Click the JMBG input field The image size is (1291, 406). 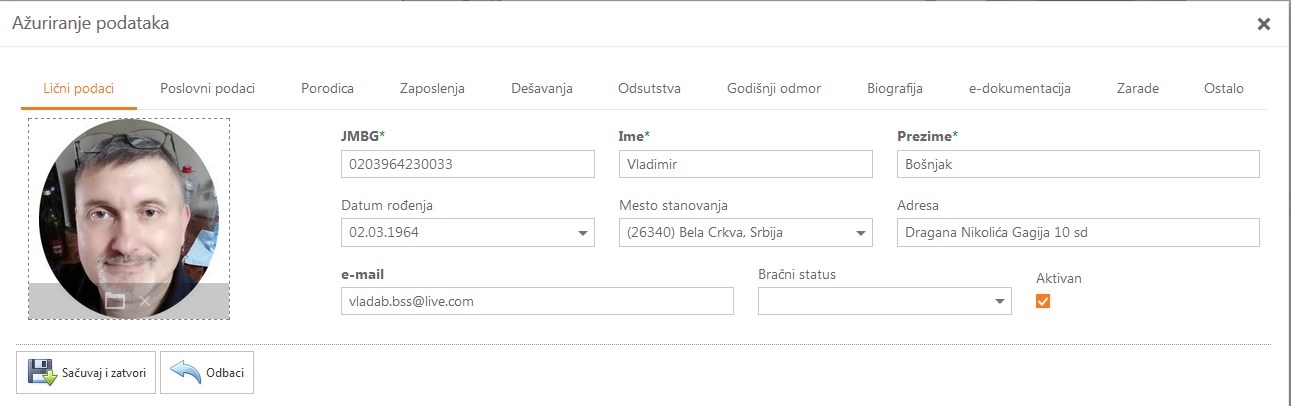point(467,164)
